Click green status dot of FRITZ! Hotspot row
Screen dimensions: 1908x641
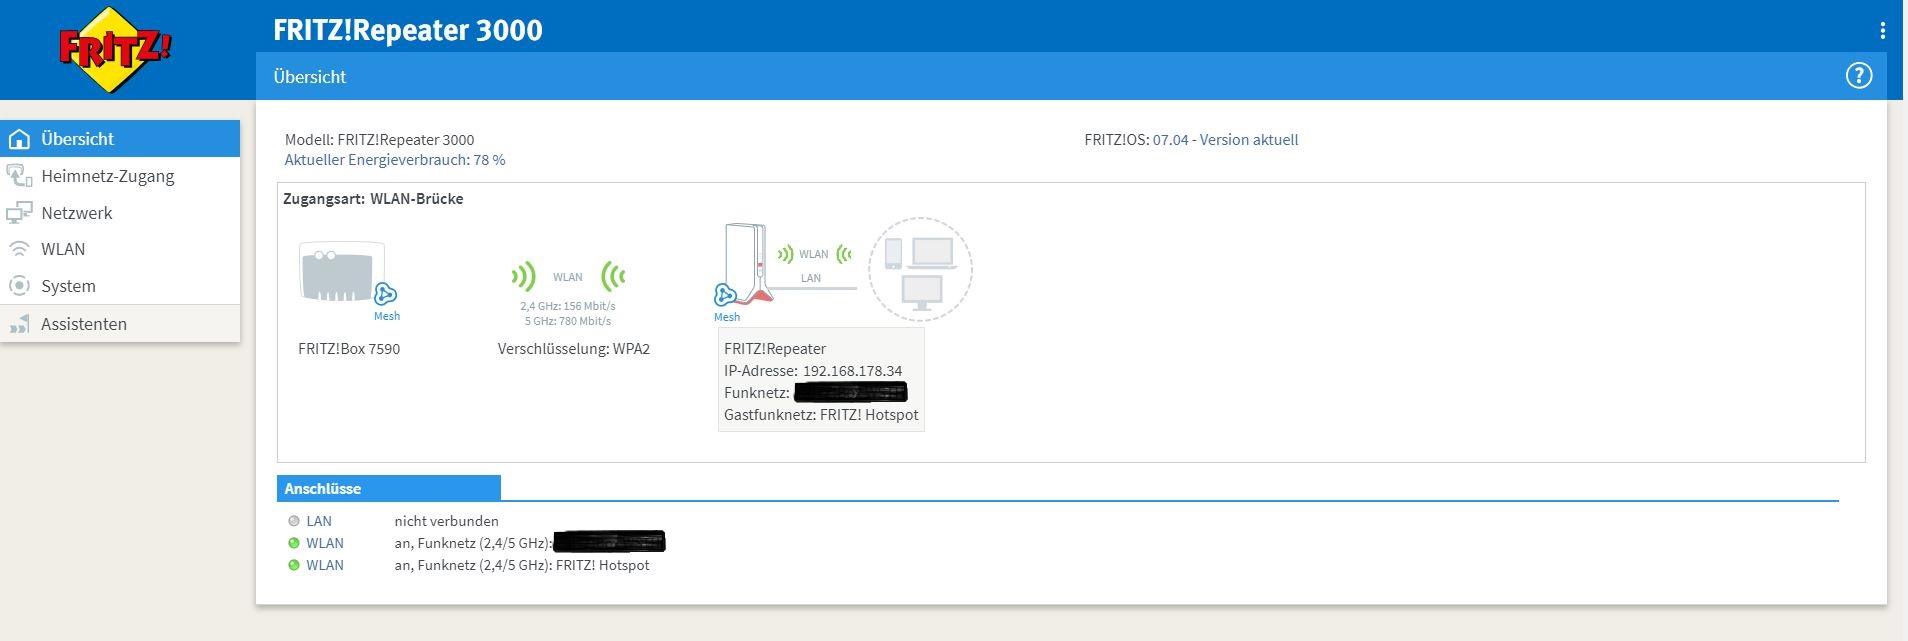click(x=294, y=565)
